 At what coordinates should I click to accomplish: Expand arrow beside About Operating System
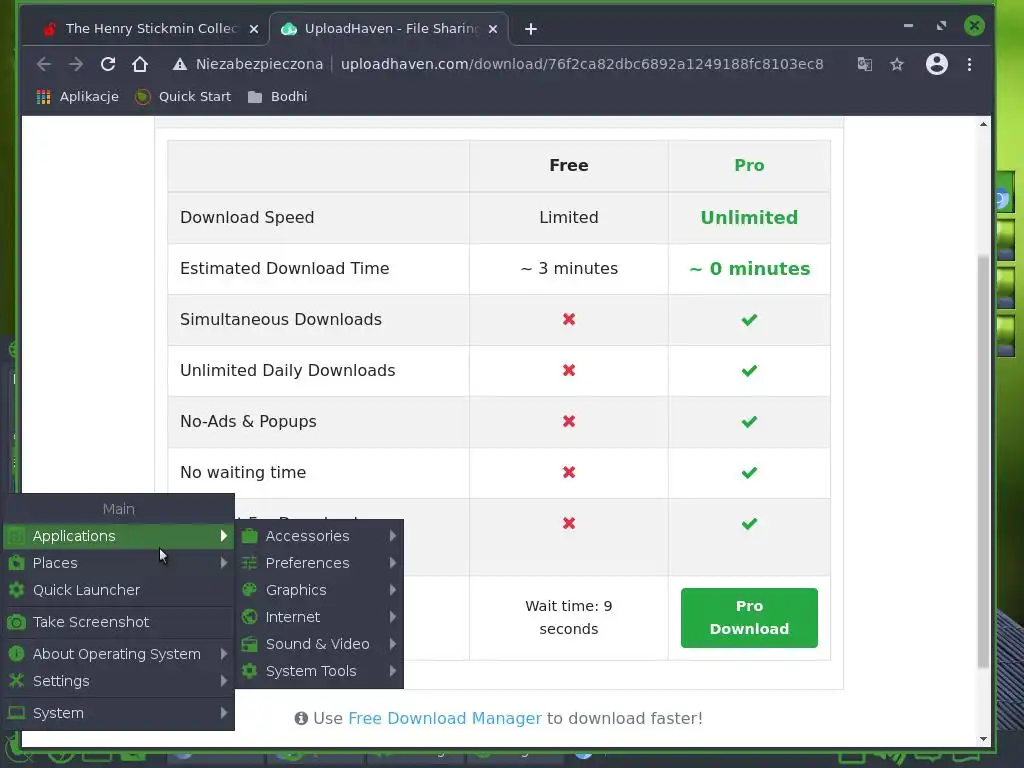(x=223, y=653)
